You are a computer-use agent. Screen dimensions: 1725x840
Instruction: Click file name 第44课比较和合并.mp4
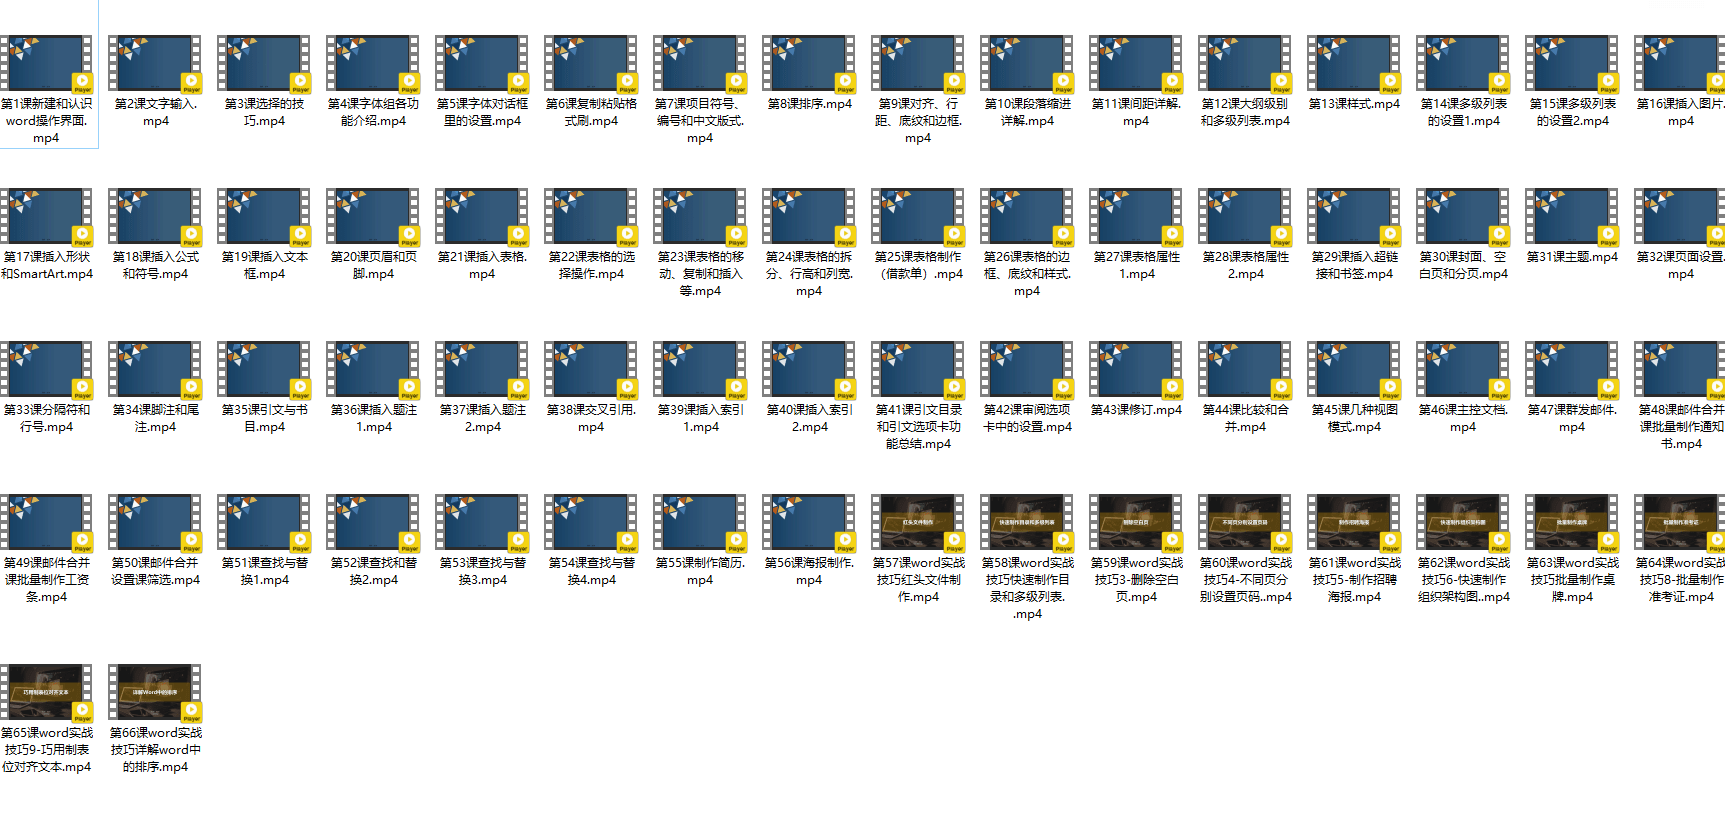(1245, 418)
